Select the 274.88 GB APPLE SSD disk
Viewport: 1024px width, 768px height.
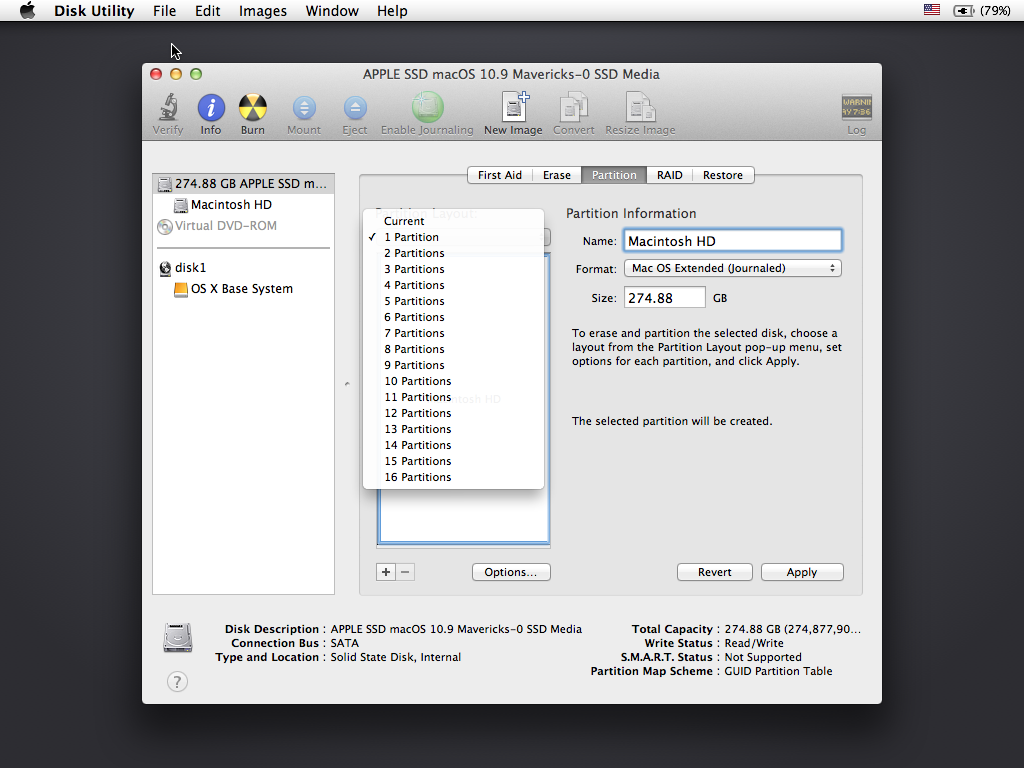pos(244,184)
